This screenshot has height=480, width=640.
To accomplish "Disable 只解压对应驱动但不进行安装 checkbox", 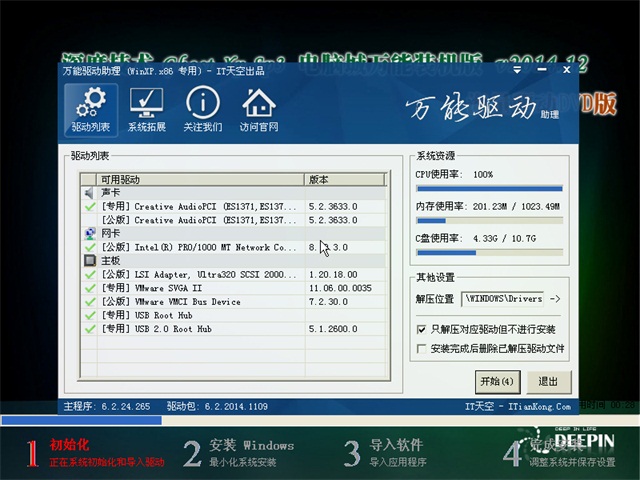I will point(421,329).
